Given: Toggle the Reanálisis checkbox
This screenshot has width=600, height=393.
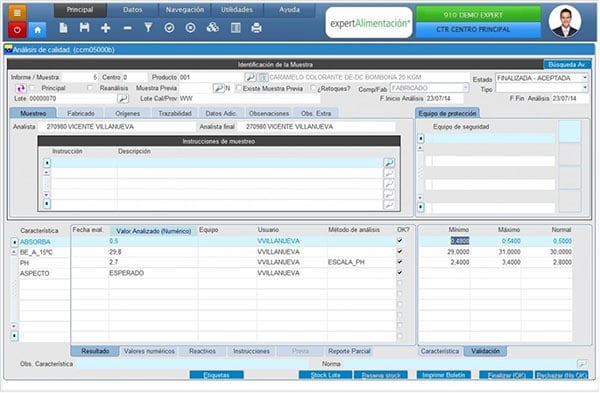Looking at the screenshot, I should [90, 88].
